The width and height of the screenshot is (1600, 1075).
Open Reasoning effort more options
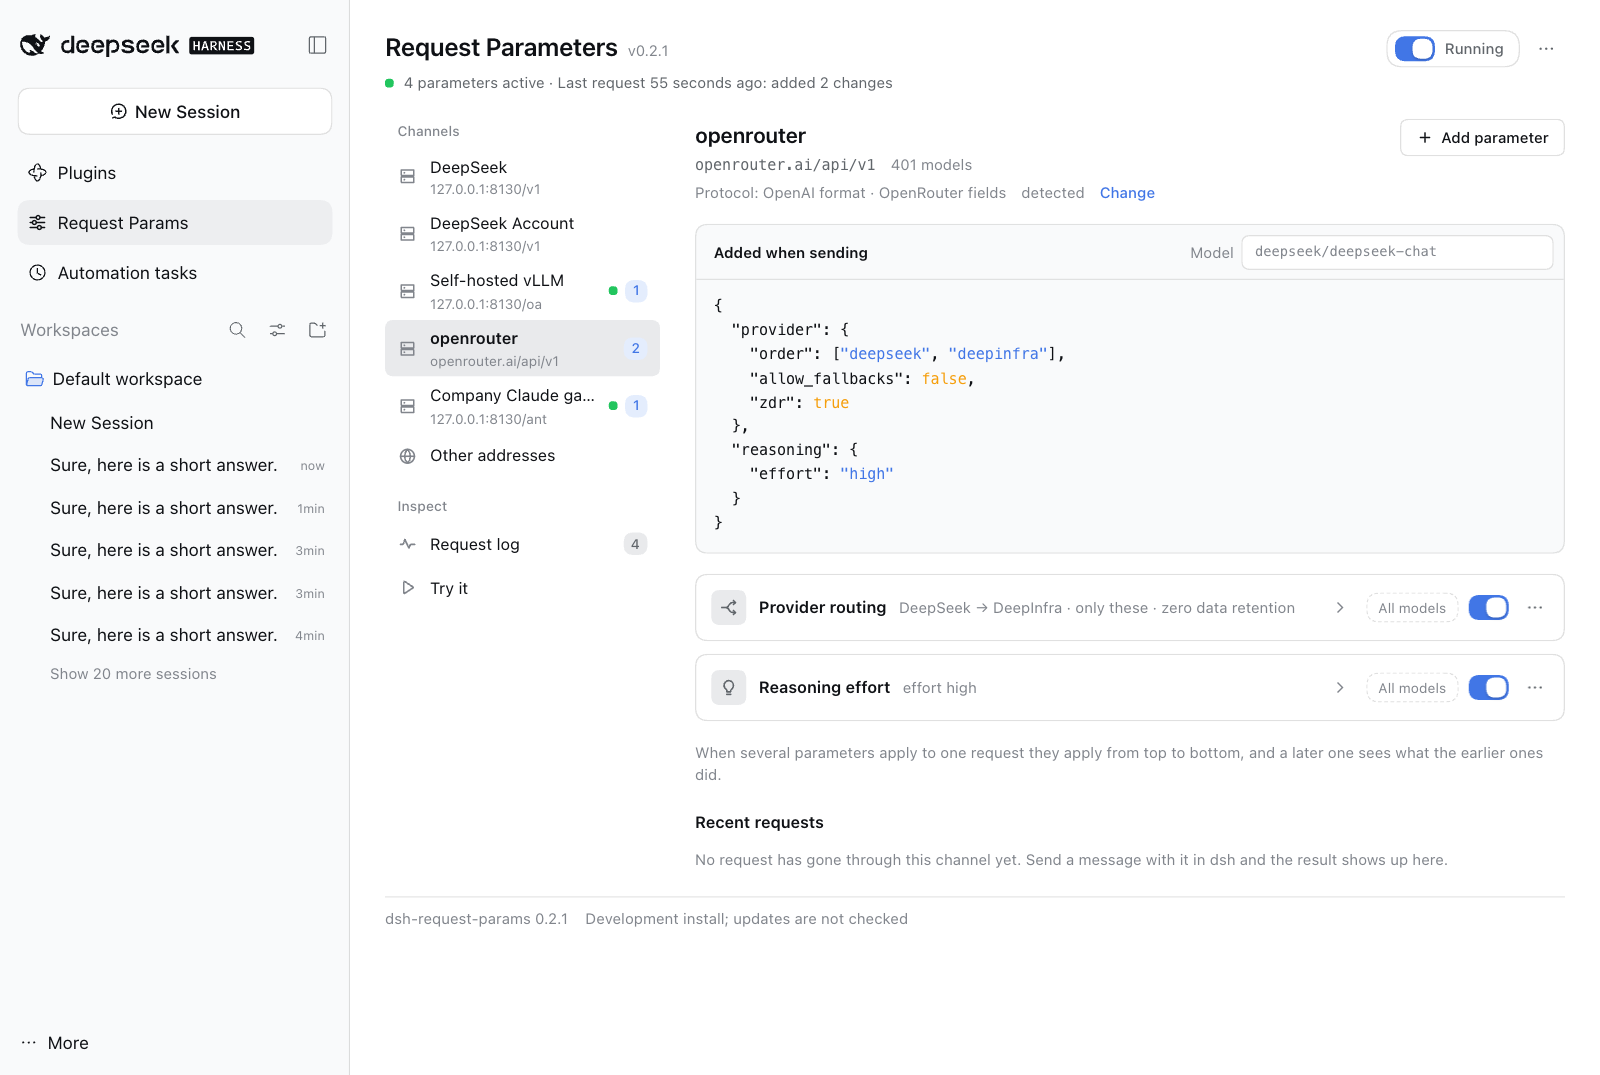pos(1535,688)
